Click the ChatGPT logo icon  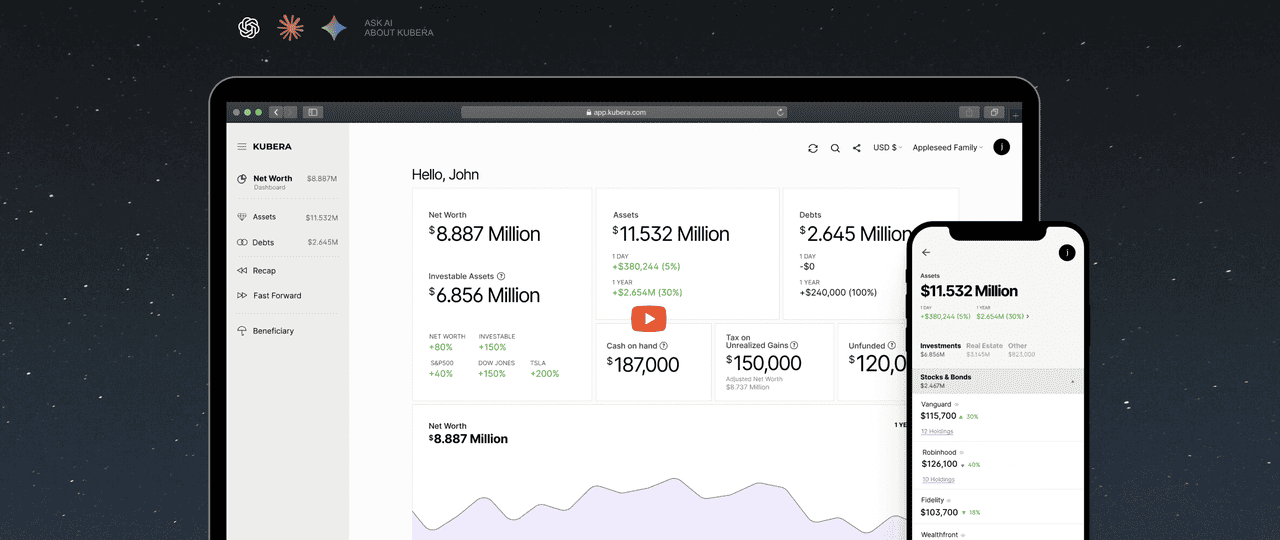click(249, 28)
